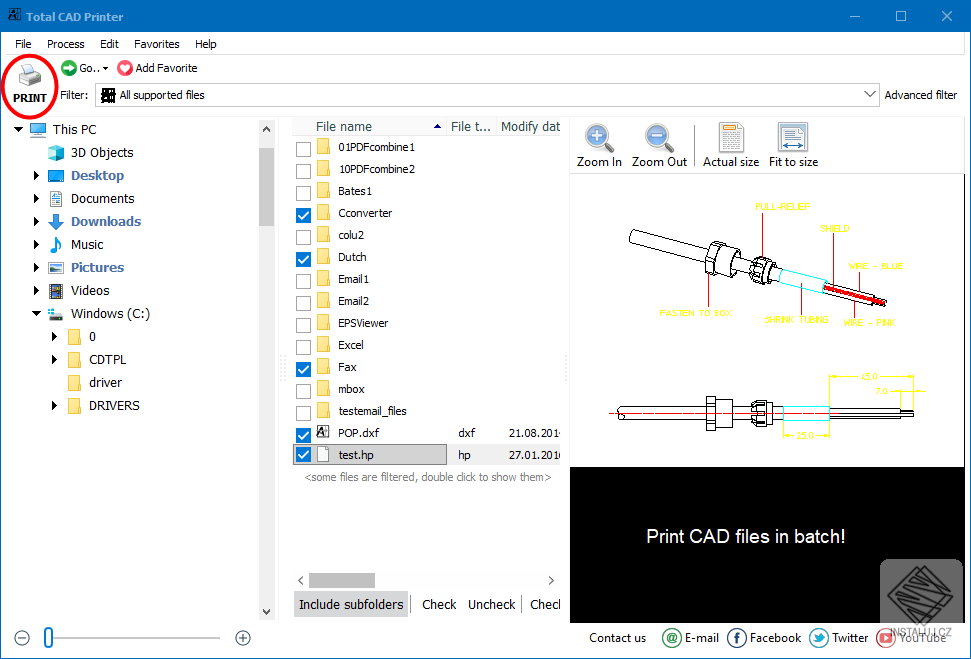The width and height of the screenshot is (971, 659).
Task: Uncheck the test.hp file checkbox
Action: point(303,455)
